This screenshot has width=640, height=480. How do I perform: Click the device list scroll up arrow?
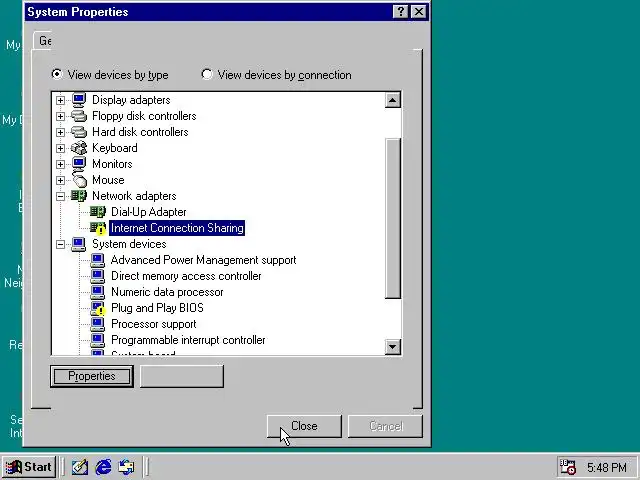coord(392,100)
